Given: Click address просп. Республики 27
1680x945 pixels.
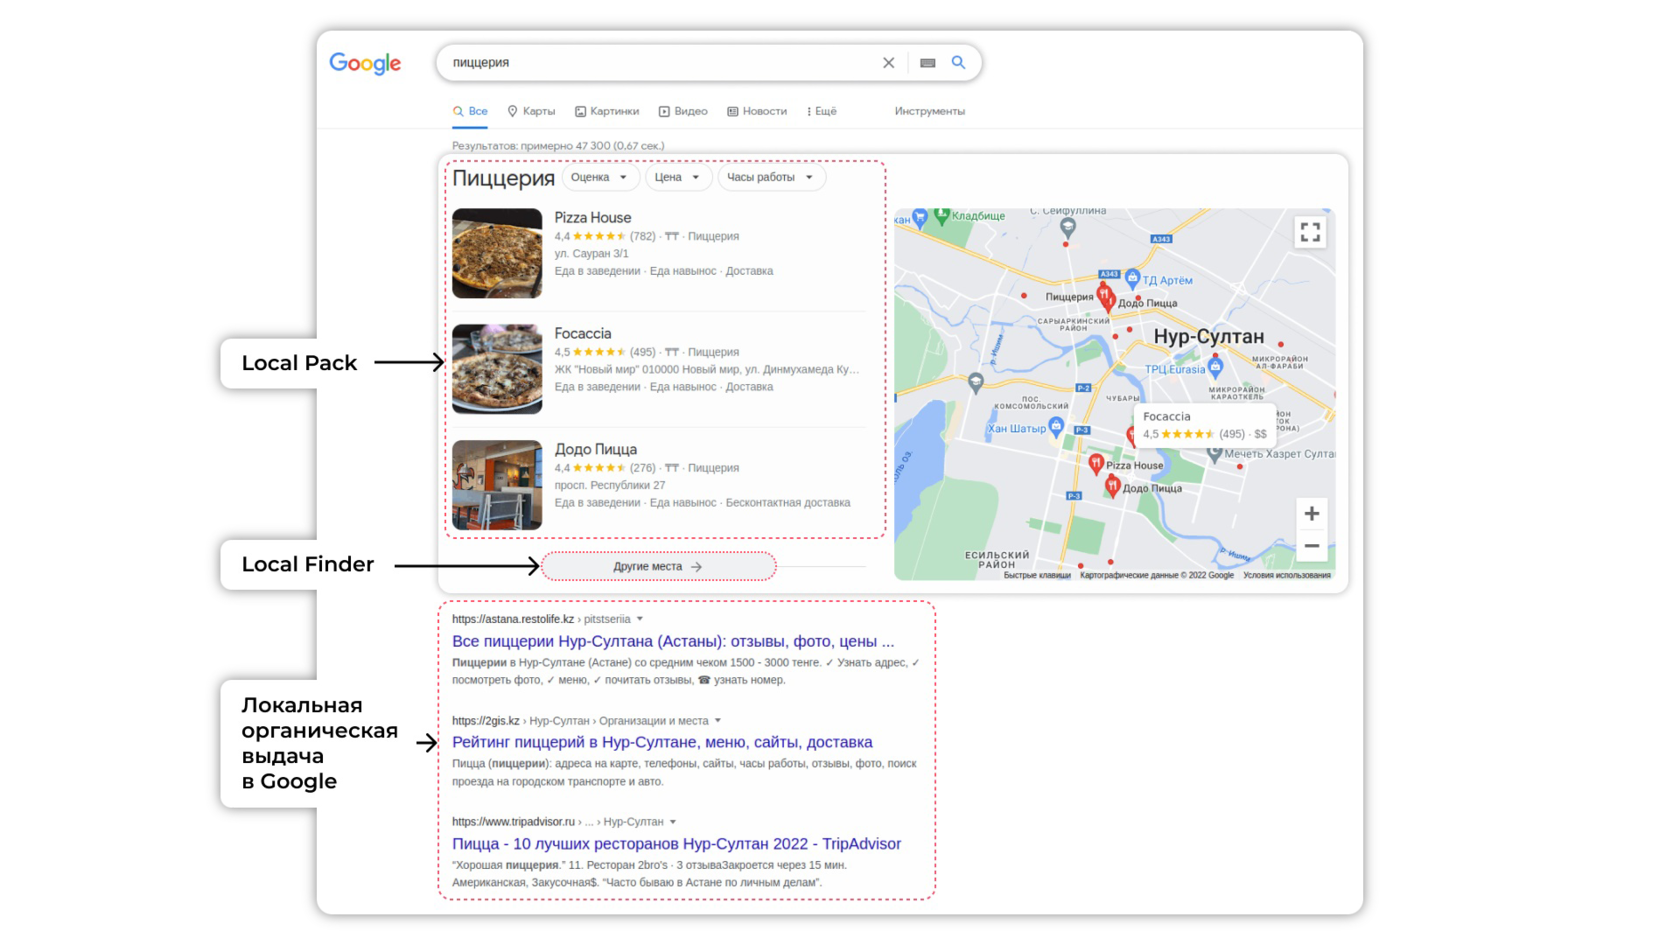Looking at the screenshot, I should 610,485.
